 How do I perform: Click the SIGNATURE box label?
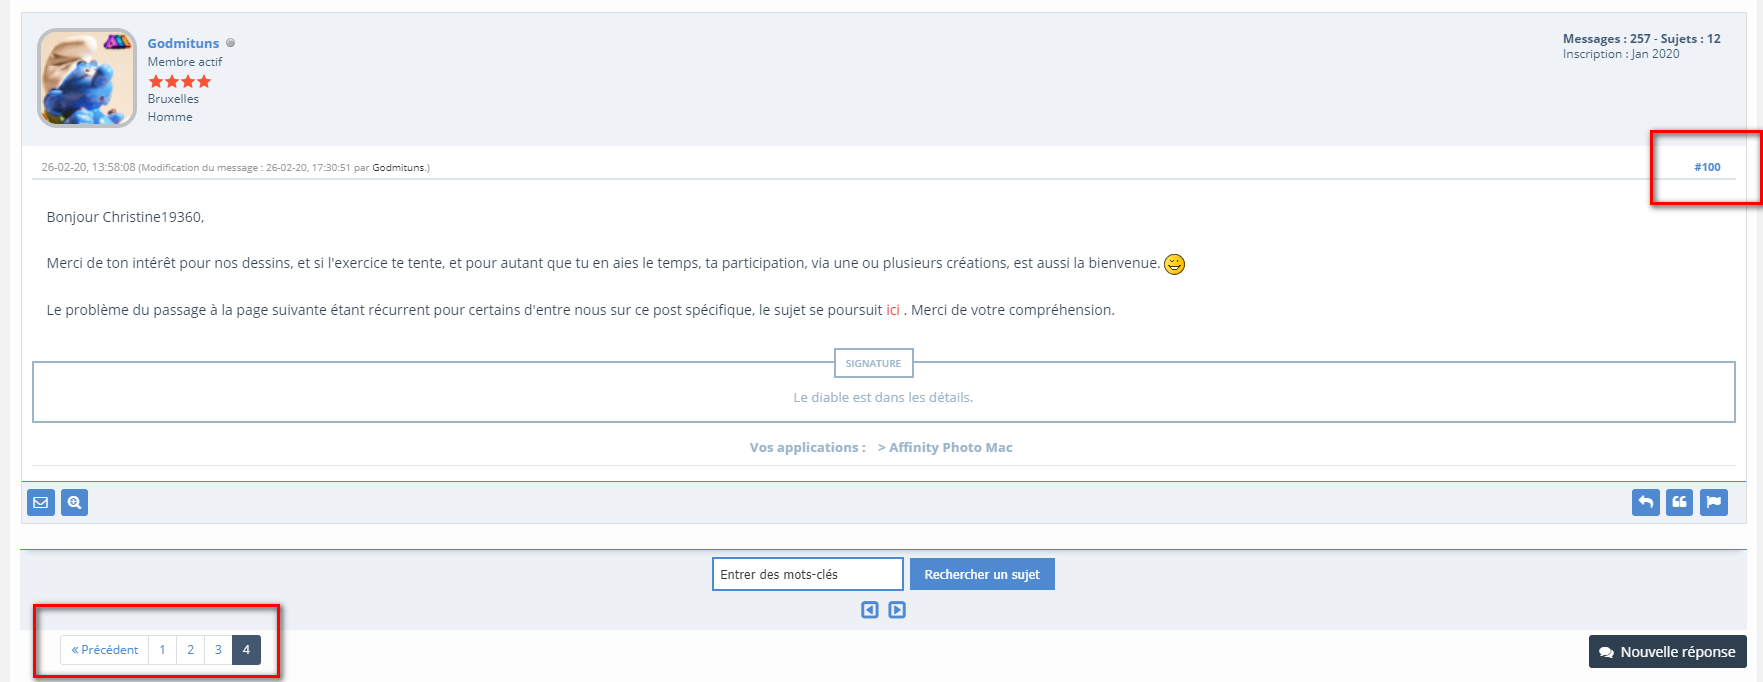coord(873,363)
